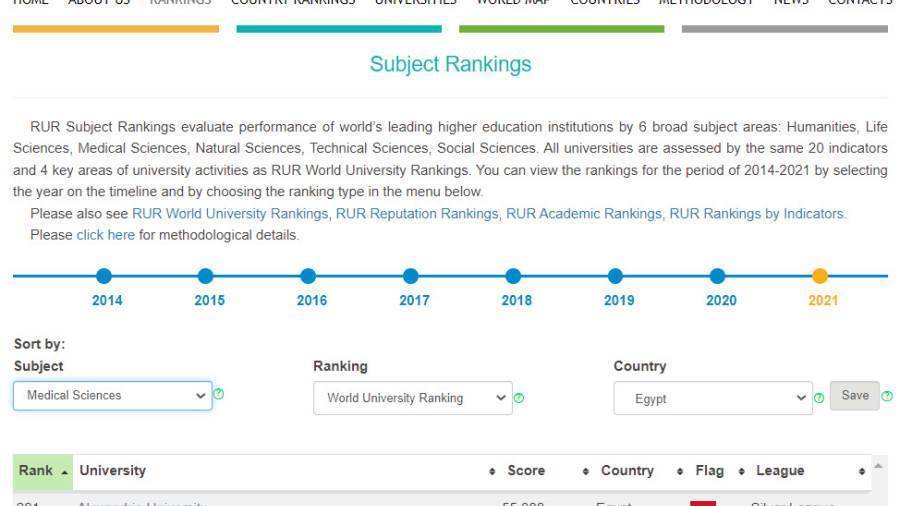900x506 pixels.
Task: Open RUR Academic Rankings link
Action: 584,213
